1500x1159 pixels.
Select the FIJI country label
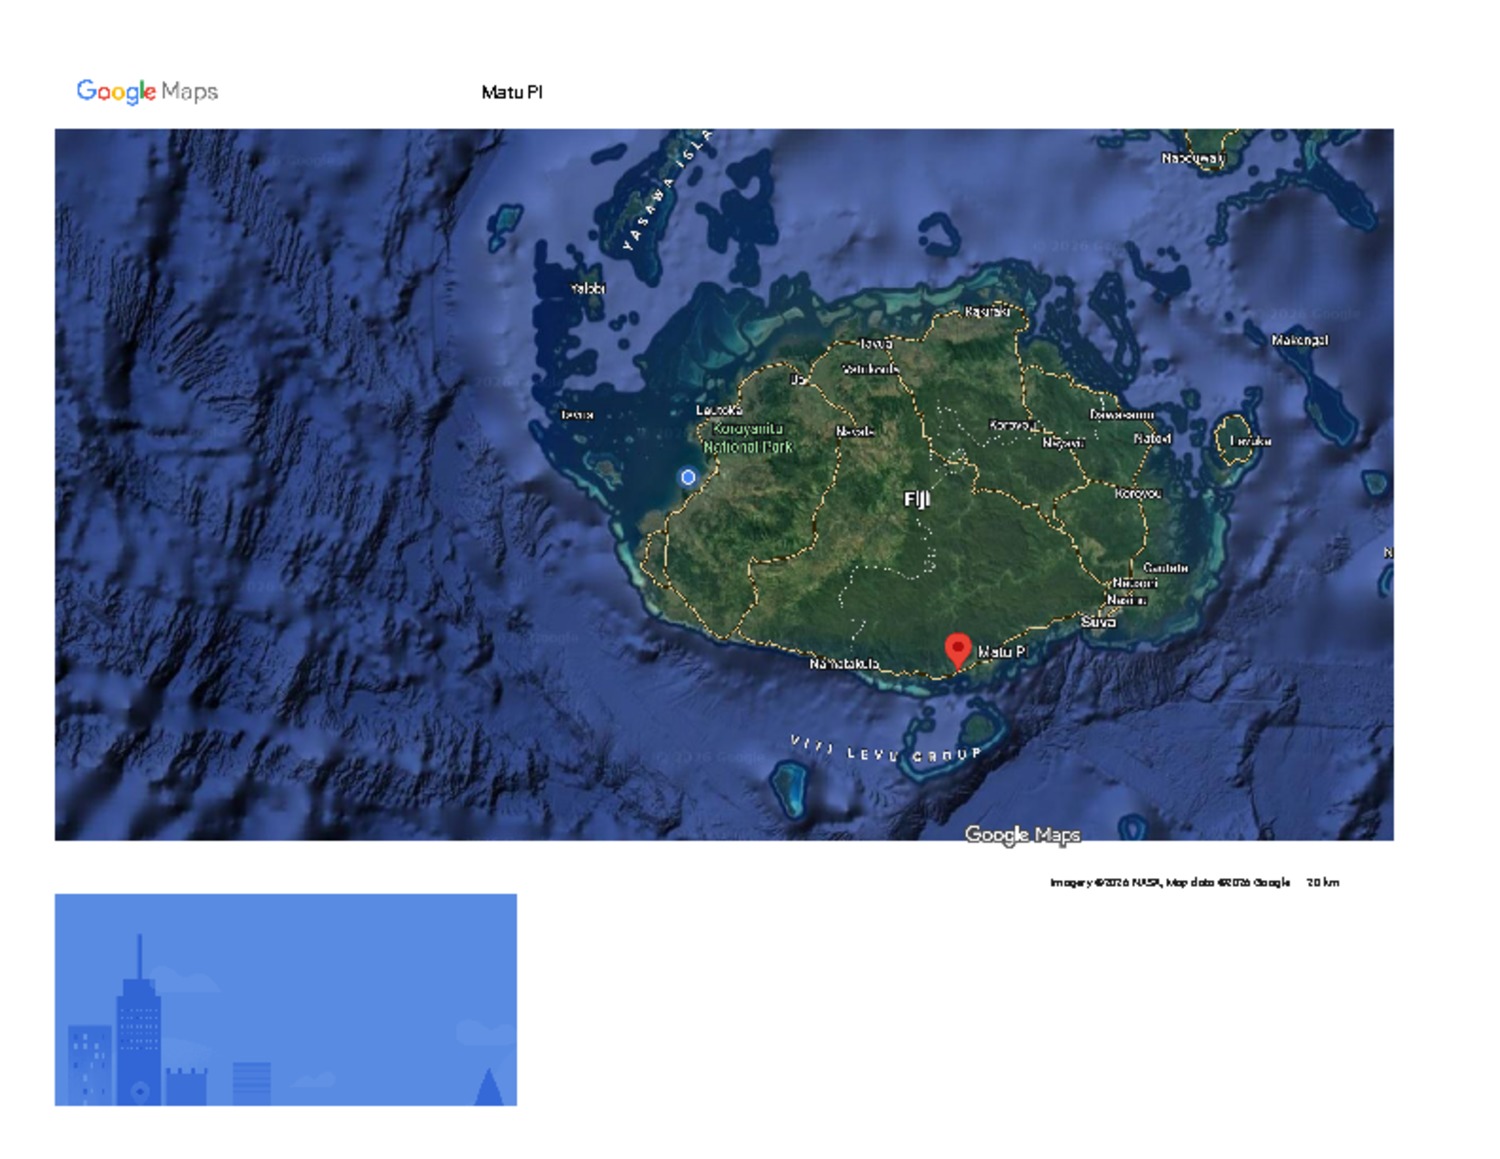(x=917, y=499)
